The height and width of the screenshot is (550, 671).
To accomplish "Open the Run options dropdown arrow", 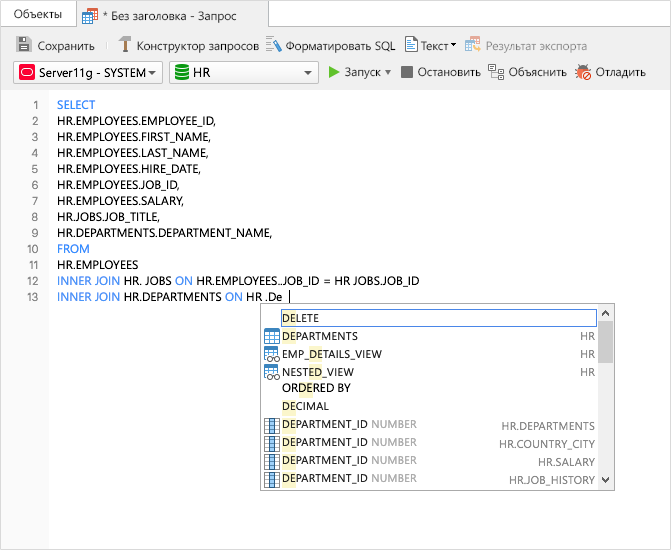I will (388, 72).
